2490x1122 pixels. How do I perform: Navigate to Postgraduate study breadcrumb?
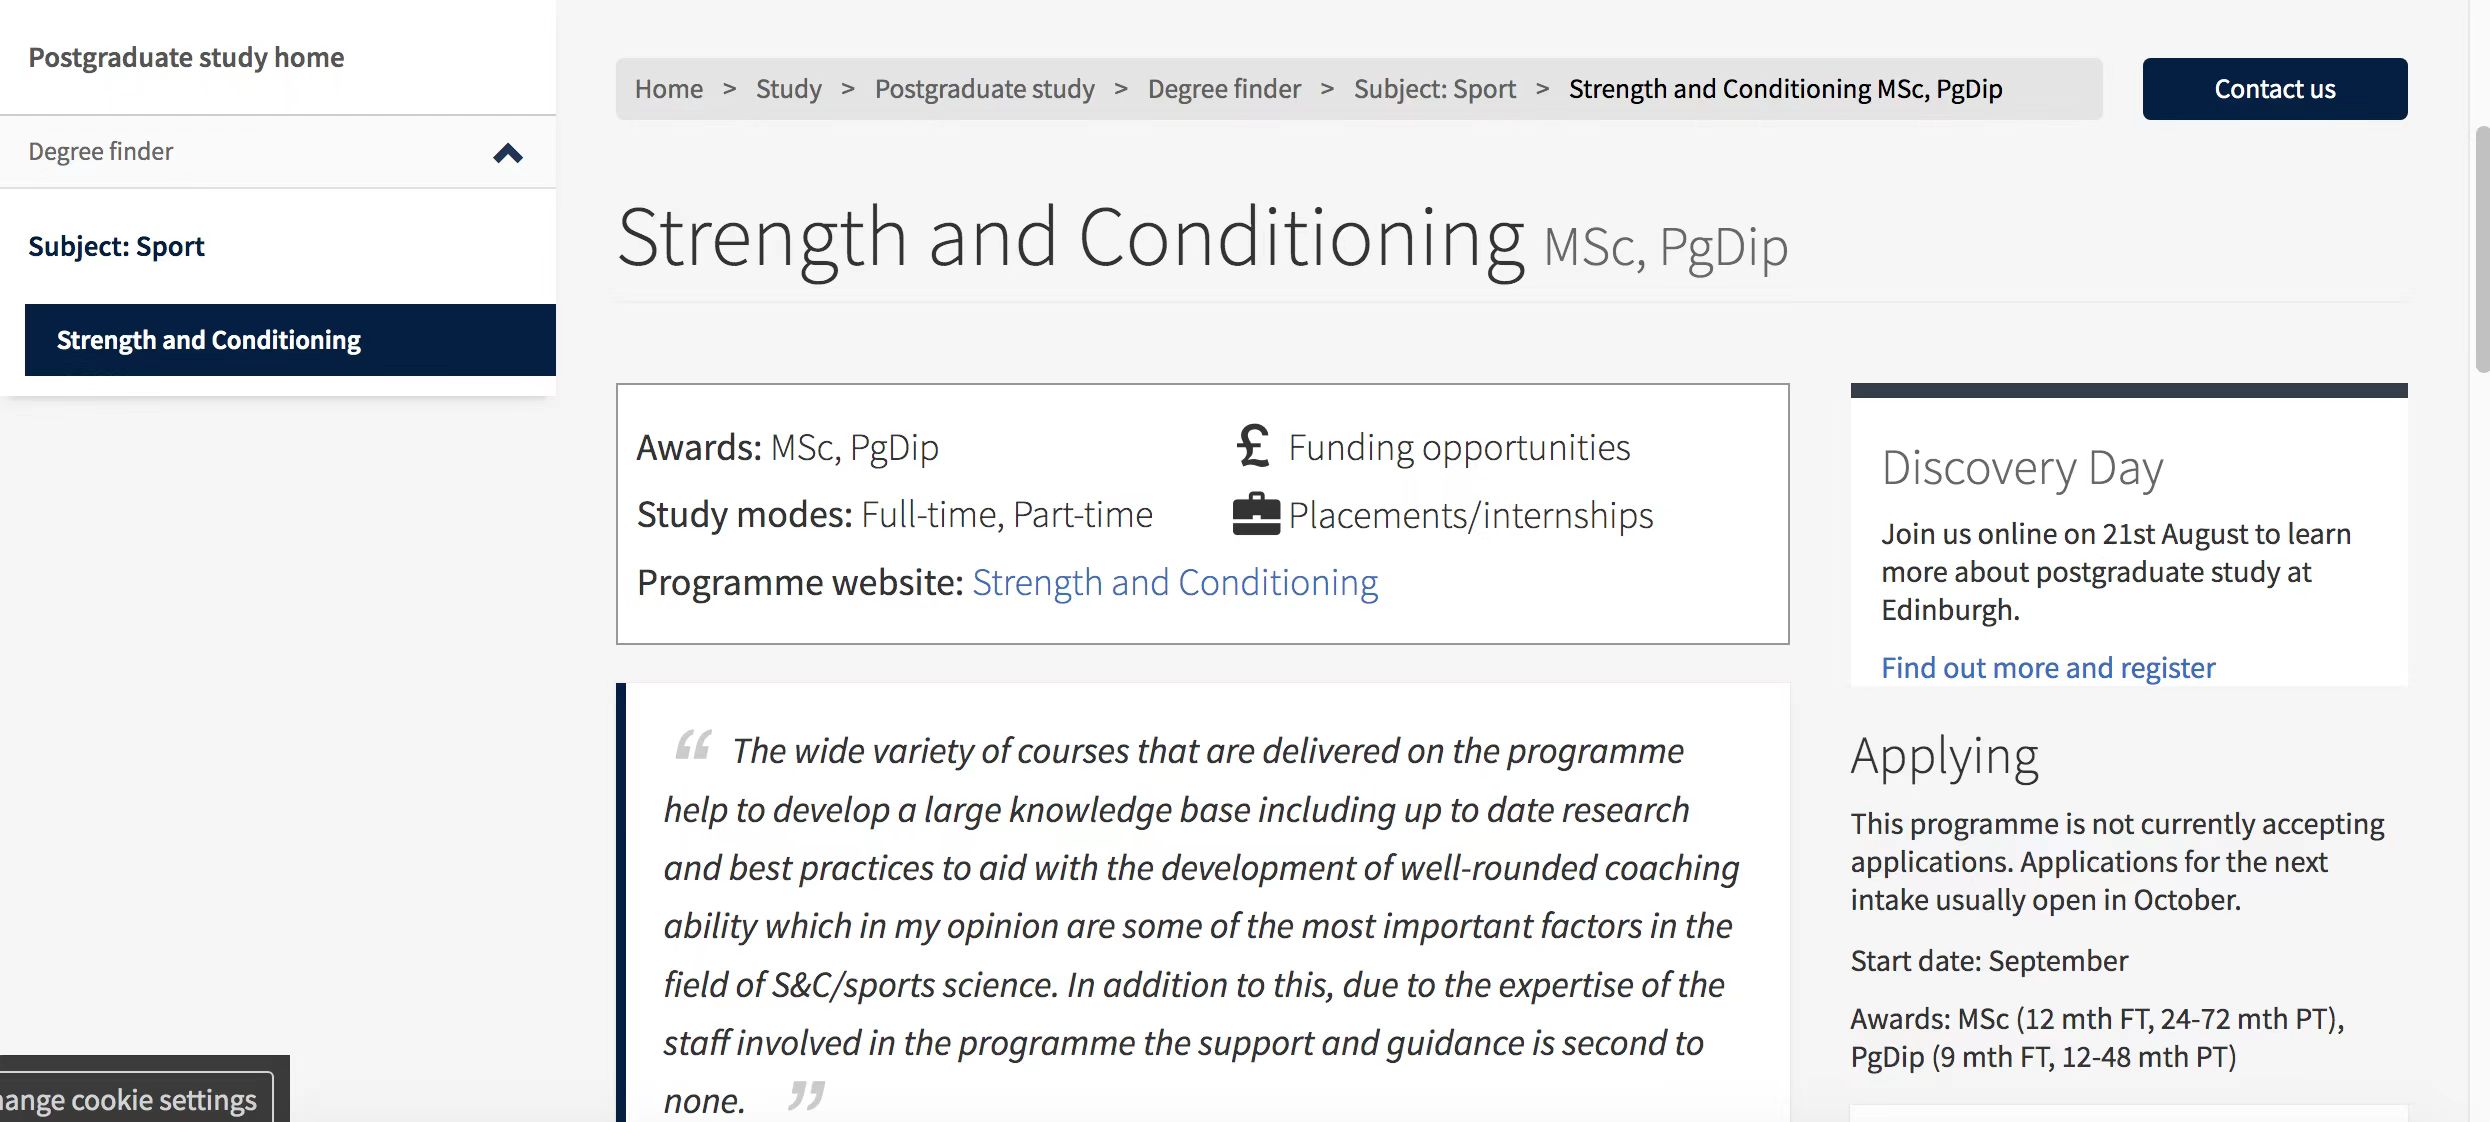coord(984,89)
